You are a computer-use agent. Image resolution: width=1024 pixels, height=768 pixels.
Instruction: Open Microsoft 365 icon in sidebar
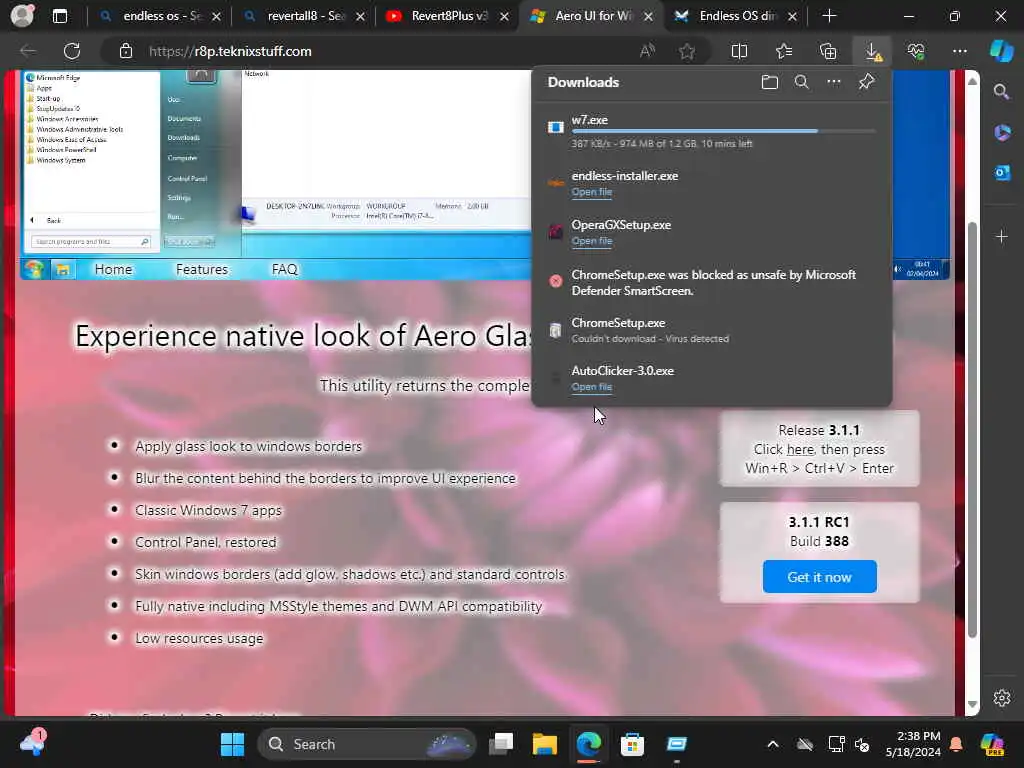1002,133
